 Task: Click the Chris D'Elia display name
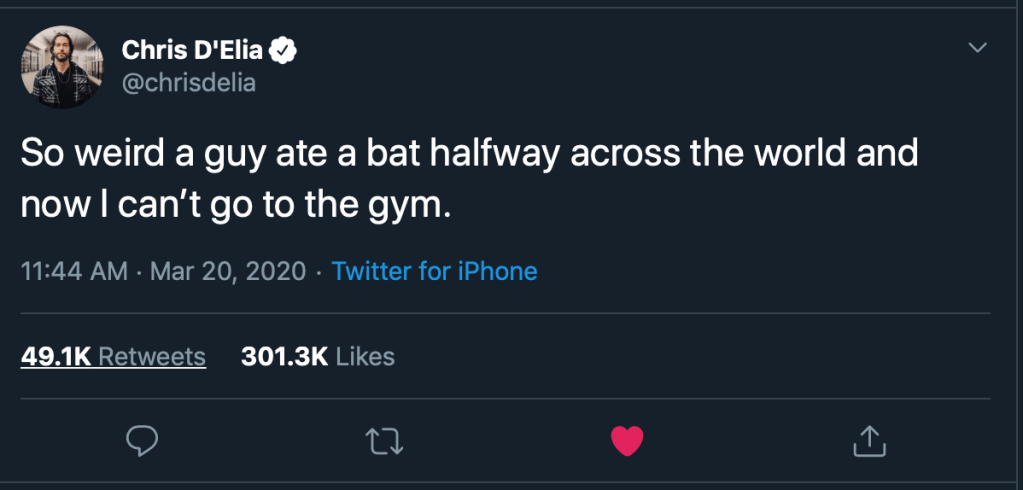[192, 48]
